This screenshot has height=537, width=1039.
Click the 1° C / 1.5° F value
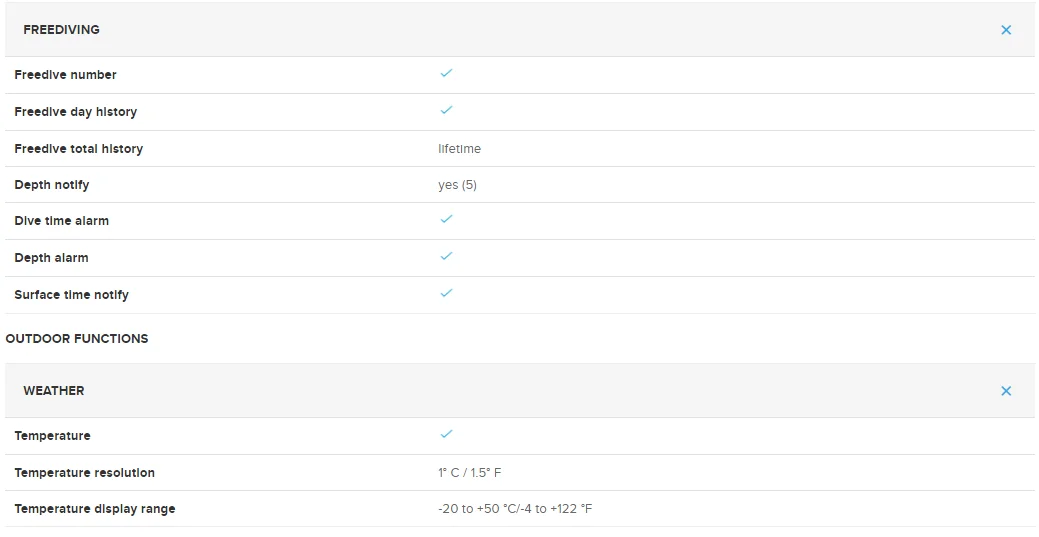click(x=469, y=473)
